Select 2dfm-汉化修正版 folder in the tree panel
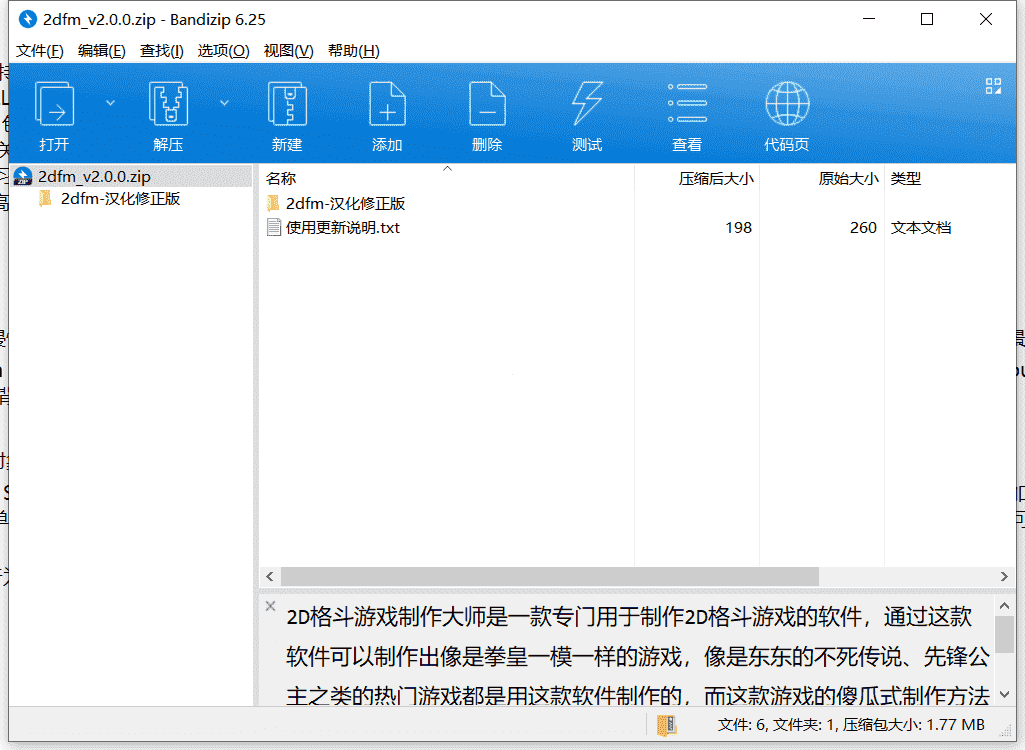 click(120, 199)
